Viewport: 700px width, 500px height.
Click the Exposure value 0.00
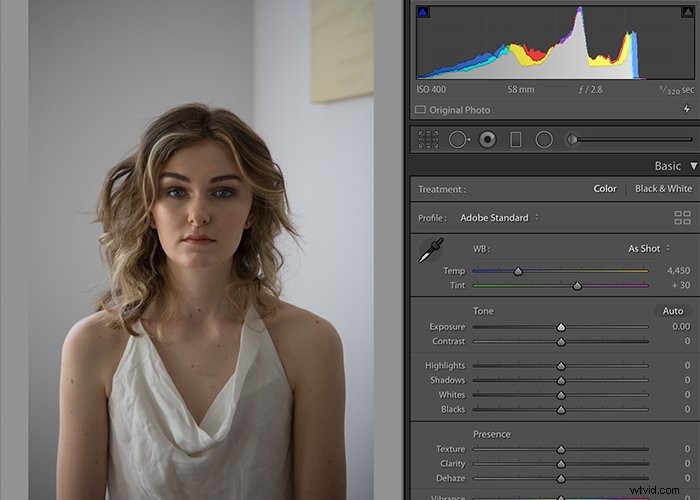pyautogui.click(x=681, y=326)
